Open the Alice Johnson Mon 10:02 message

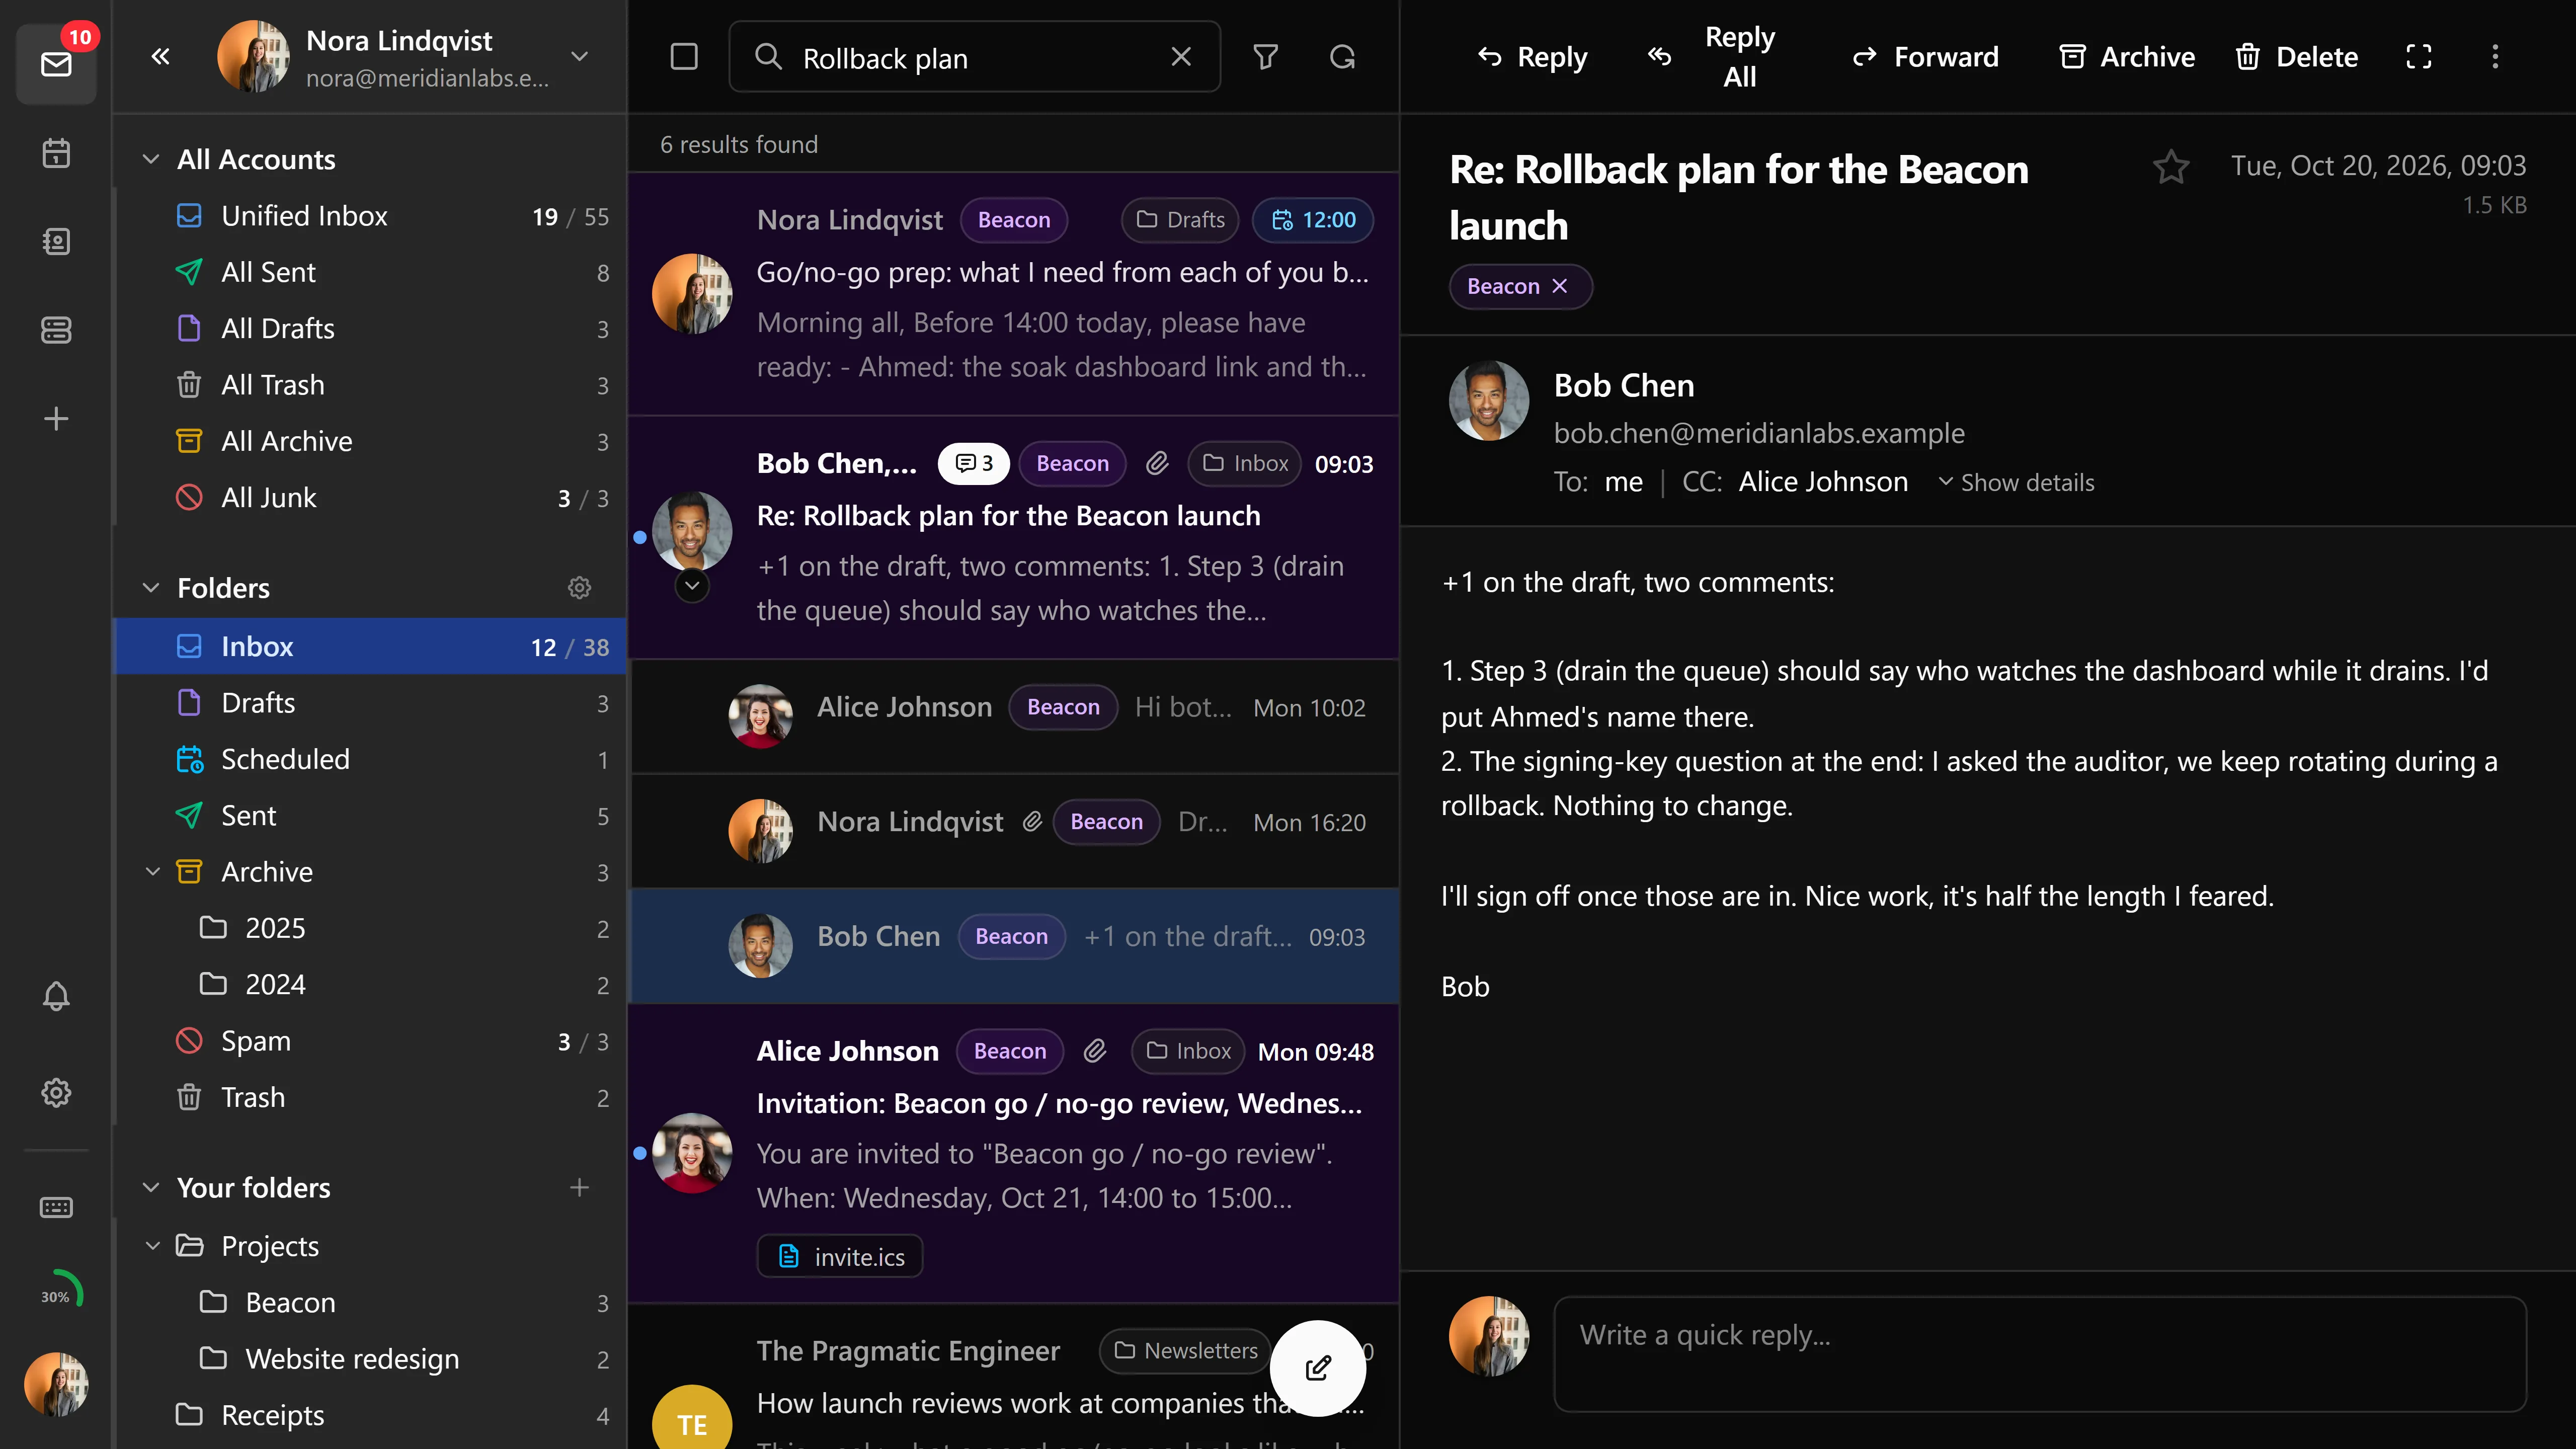(1014, 716)
